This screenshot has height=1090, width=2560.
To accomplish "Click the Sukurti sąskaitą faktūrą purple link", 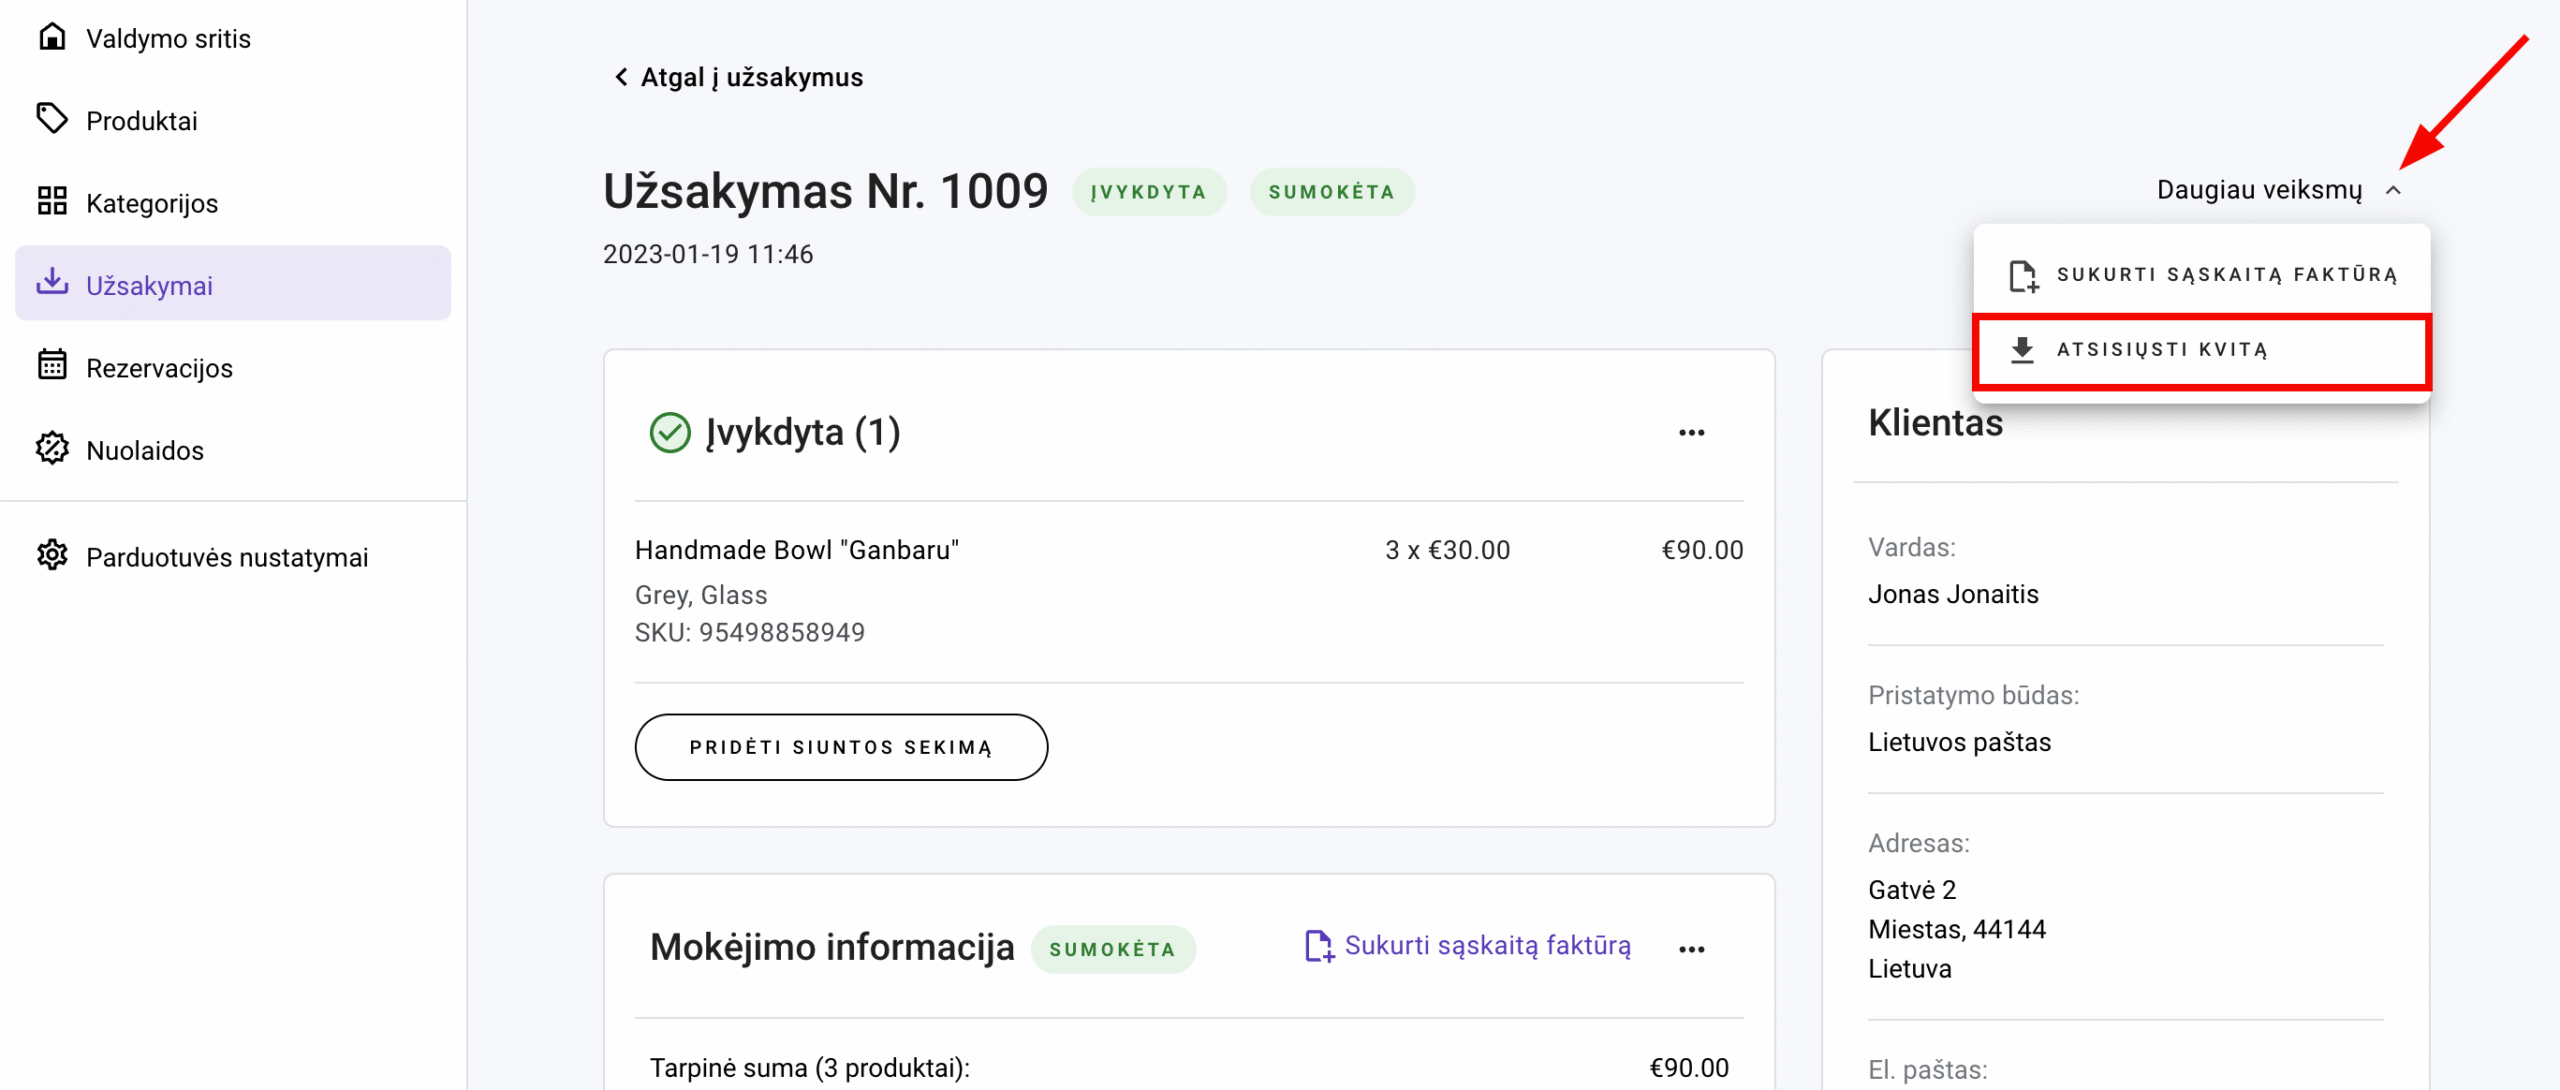I will click(1487, 946).
